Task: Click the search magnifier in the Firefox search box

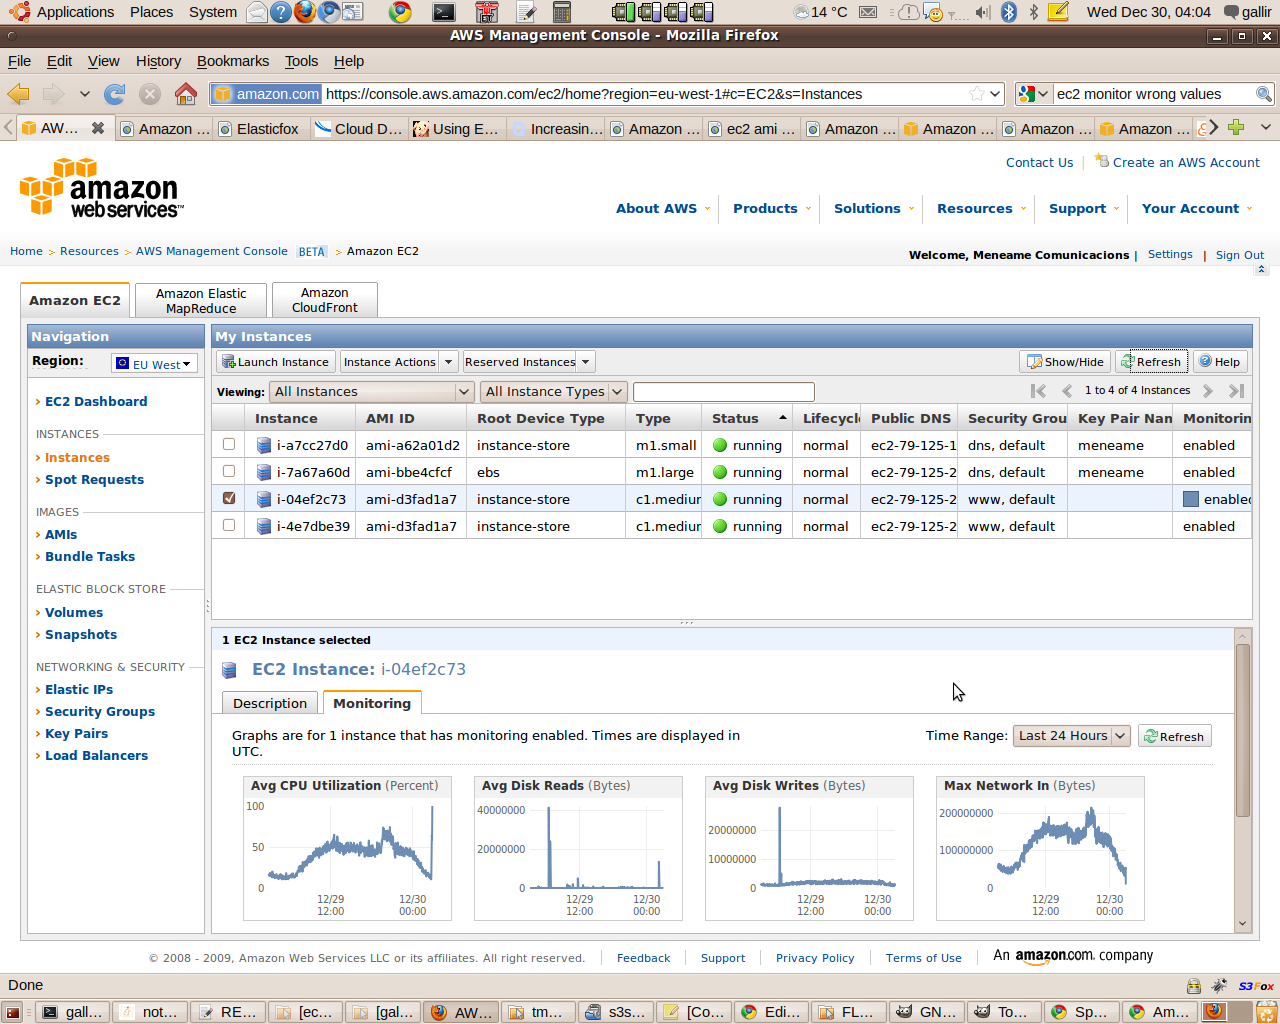Action: (1264, 94)
